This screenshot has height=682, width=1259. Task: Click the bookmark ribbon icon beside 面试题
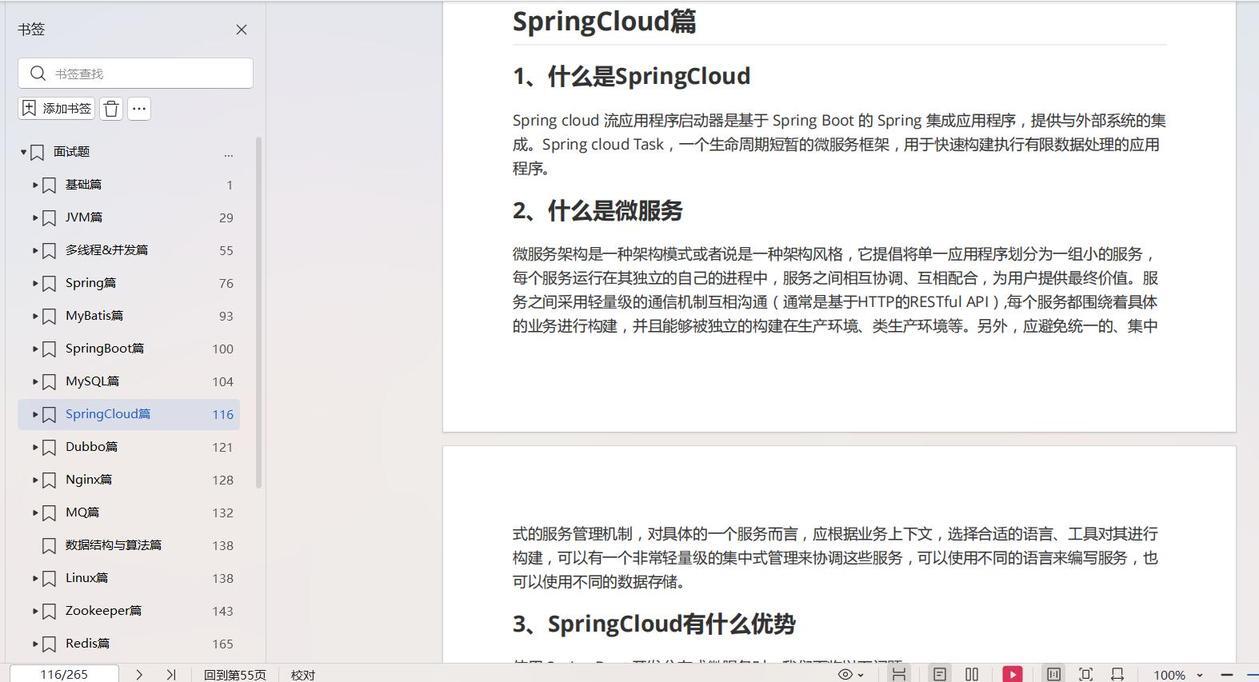(37, 152)
